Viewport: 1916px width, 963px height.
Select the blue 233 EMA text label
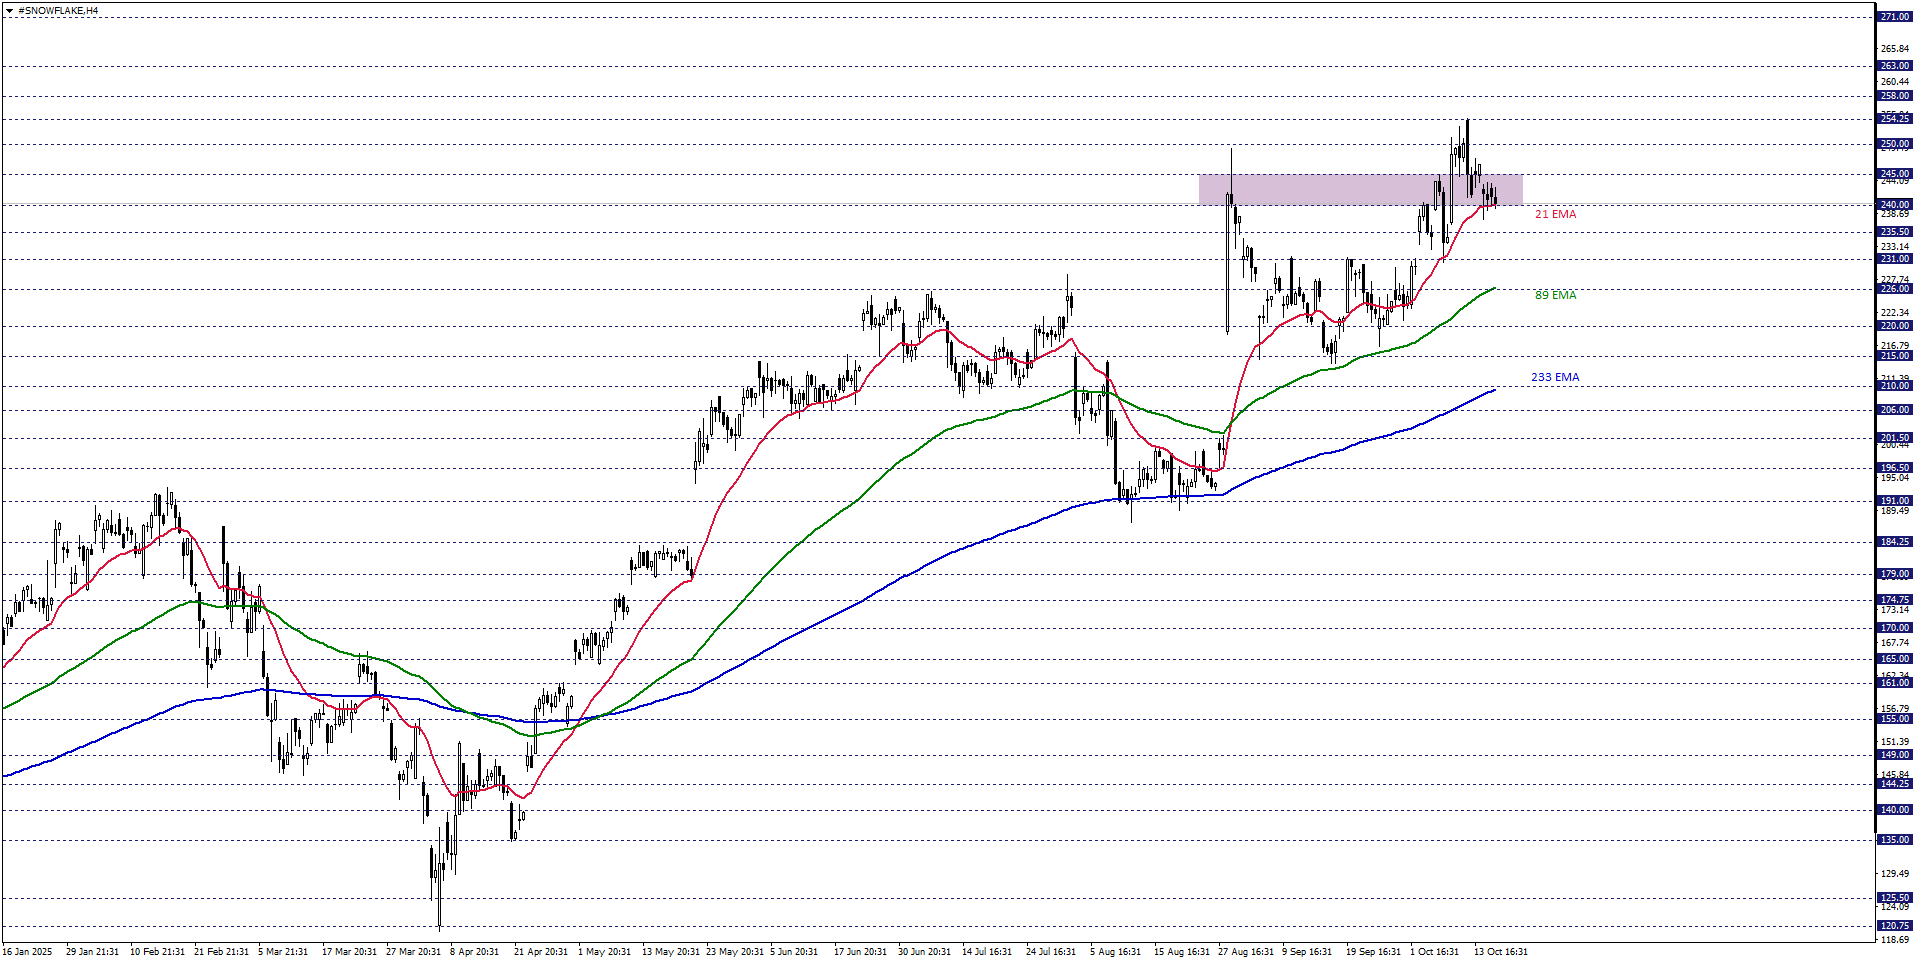1555,377
